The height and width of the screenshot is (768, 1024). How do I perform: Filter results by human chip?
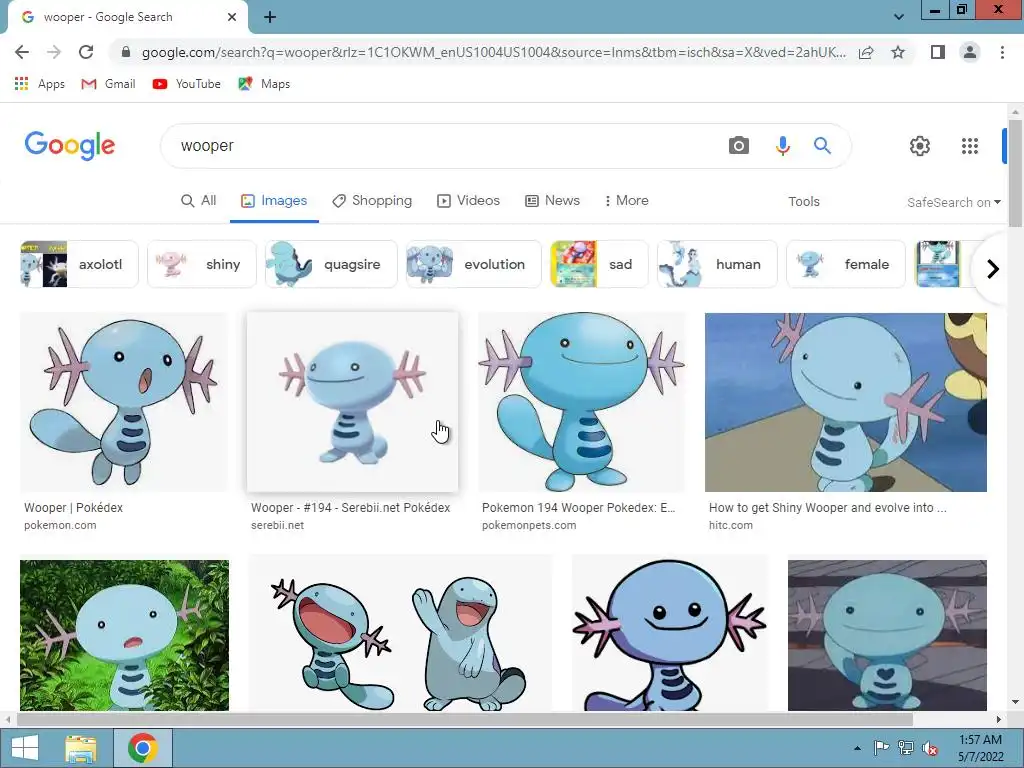tap(717, 264)
